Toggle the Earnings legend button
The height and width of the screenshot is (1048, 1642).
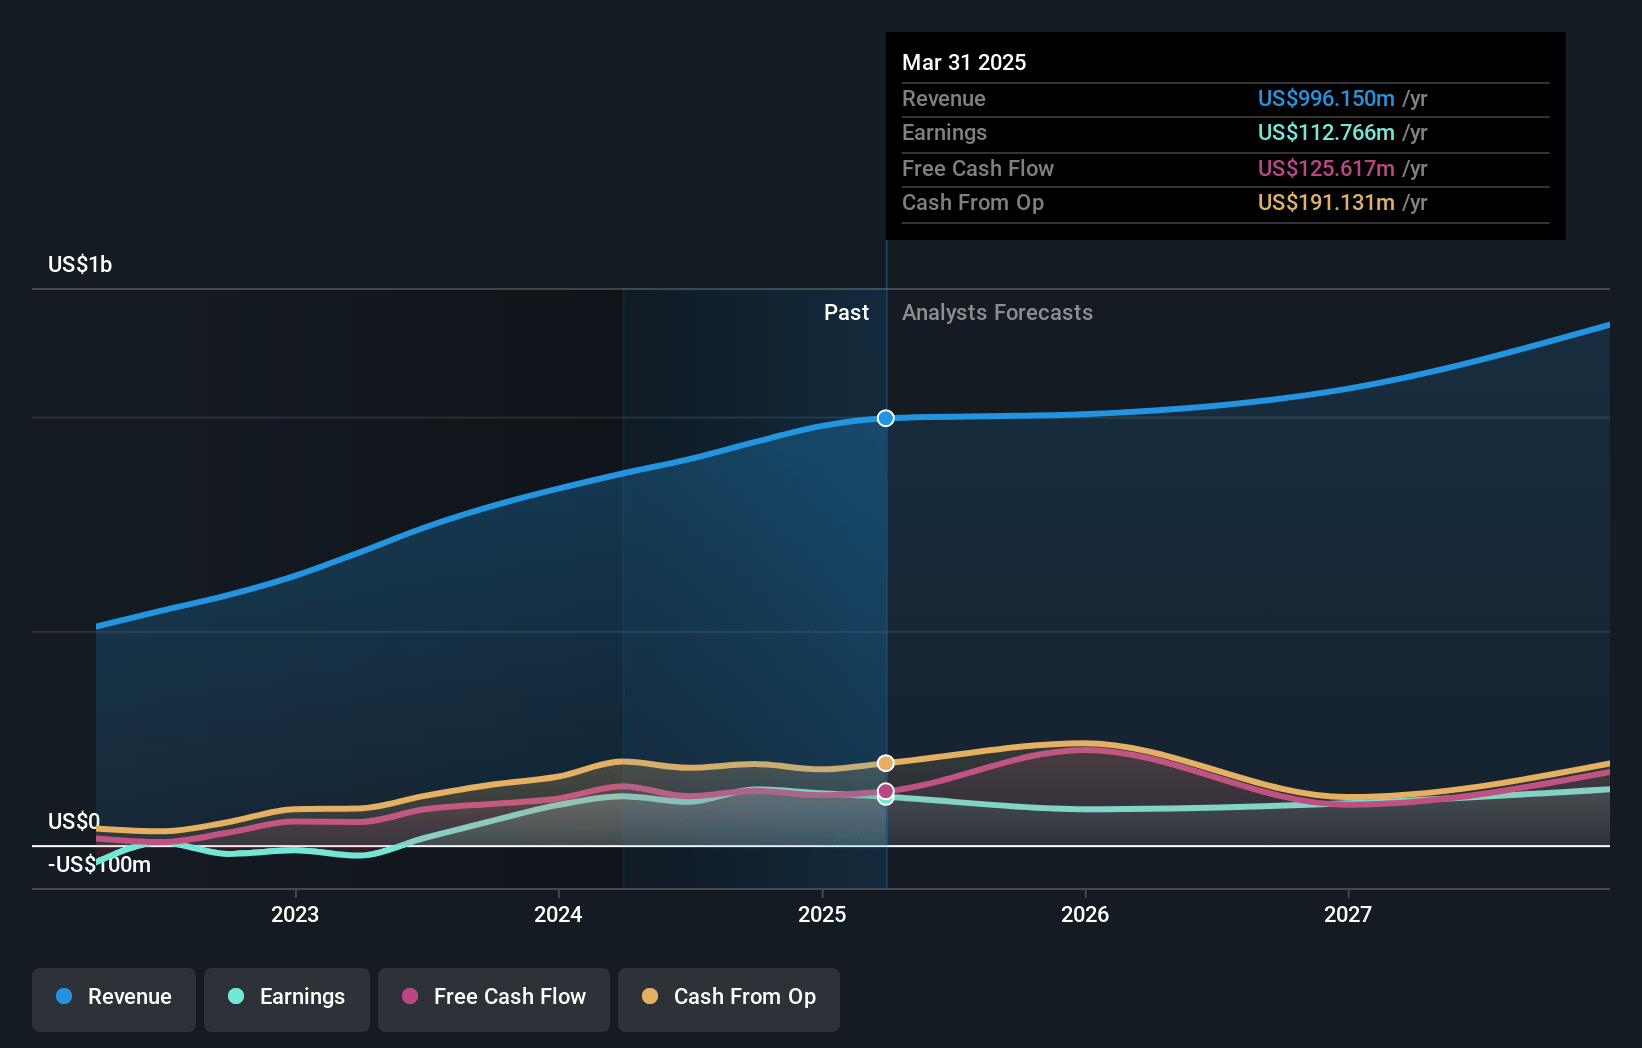click(287, 999)
